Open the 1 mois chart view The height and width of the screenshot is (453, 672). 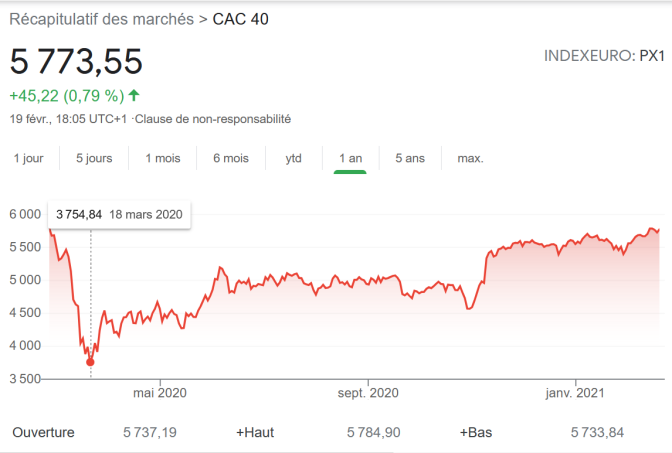coord(162,158)
